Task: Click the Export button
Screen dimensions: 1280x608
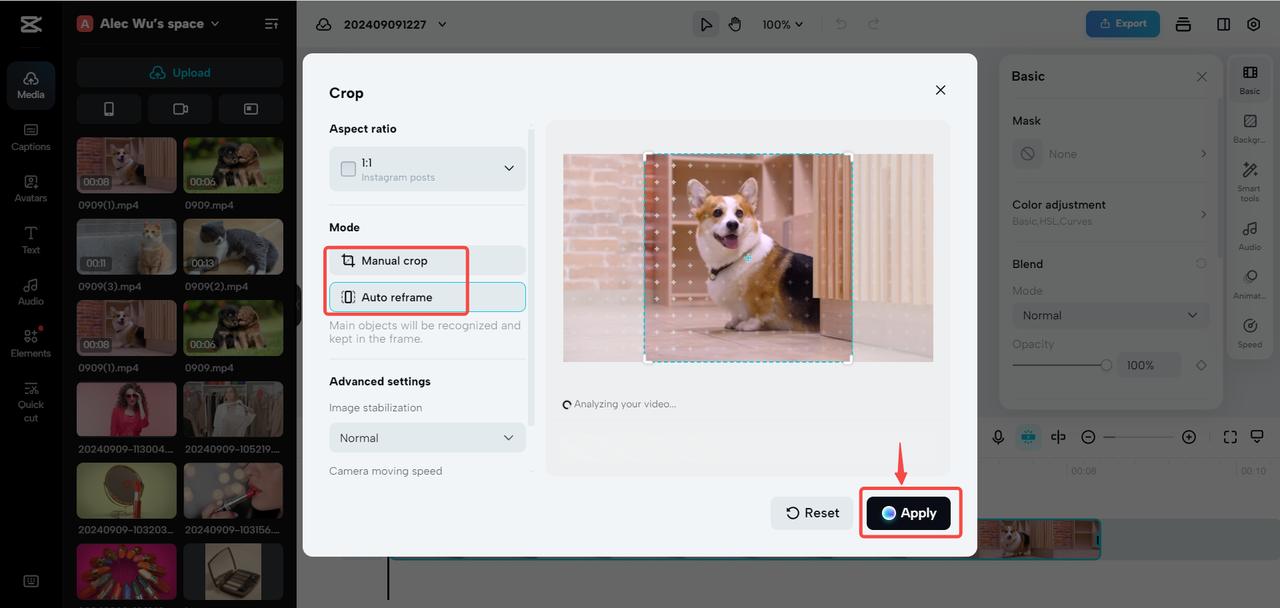Action: [1123, 24]
